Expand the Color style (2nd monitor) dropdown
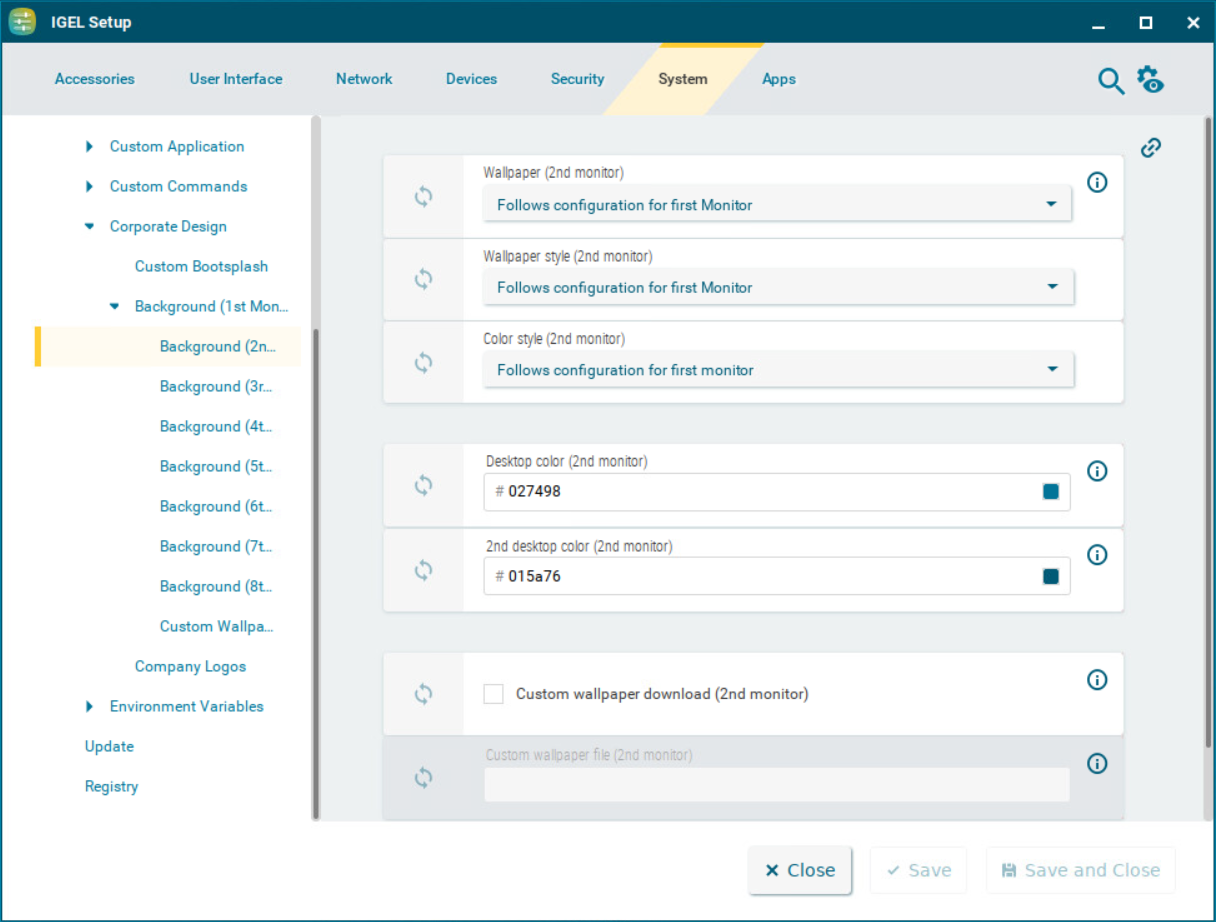1216x922 pixels. pos(777,370)
